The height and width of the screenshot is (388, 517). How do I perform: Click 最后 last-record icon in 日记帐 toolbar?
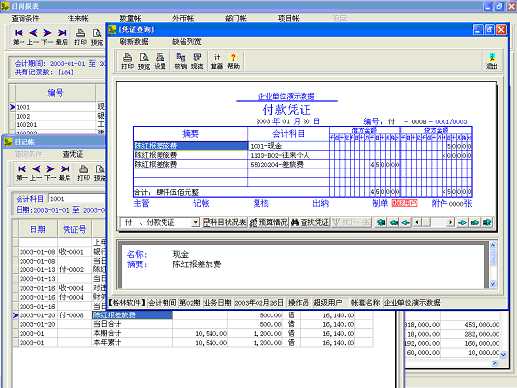[x=65, y=173]
